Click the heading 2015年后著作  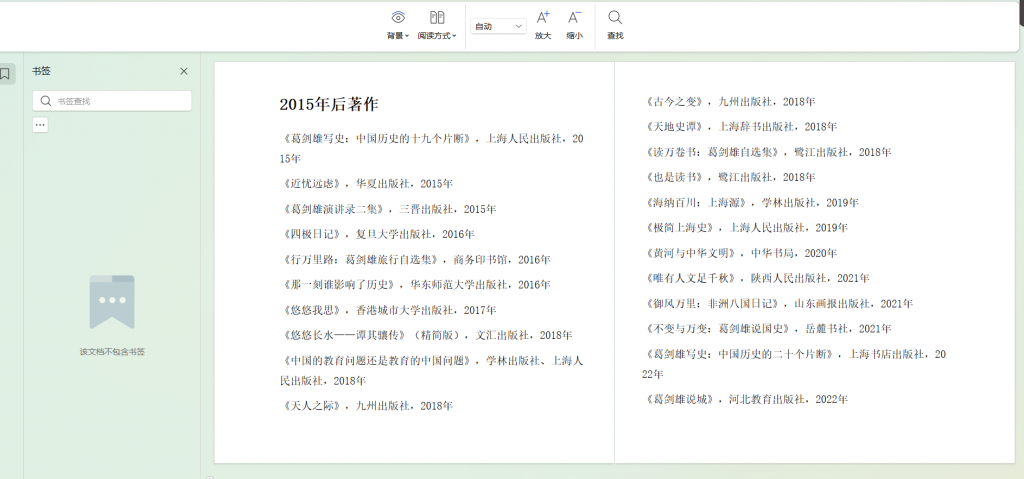point(328,104)
